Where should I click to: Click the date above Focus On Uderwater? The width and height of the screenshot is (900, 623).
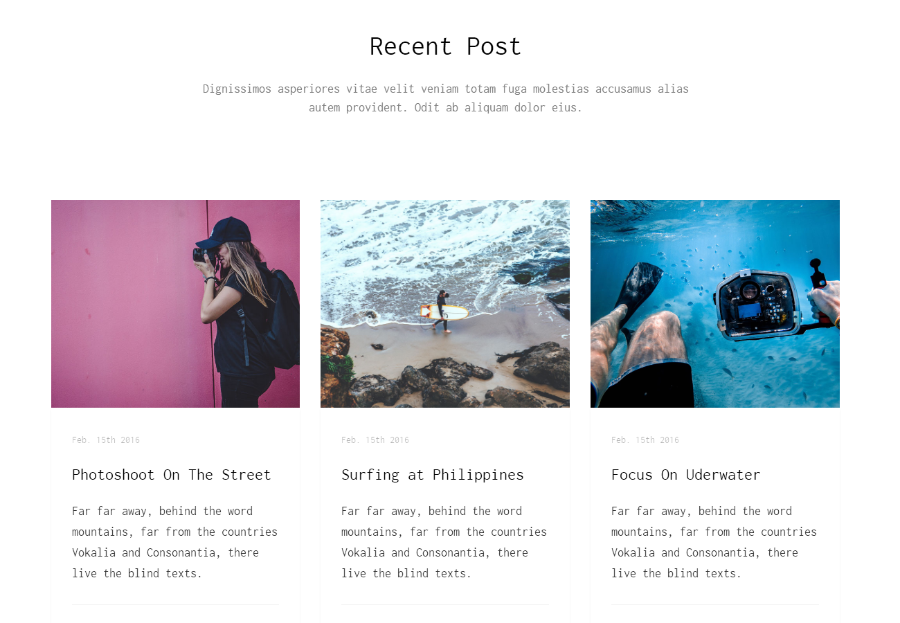(645, 440)
